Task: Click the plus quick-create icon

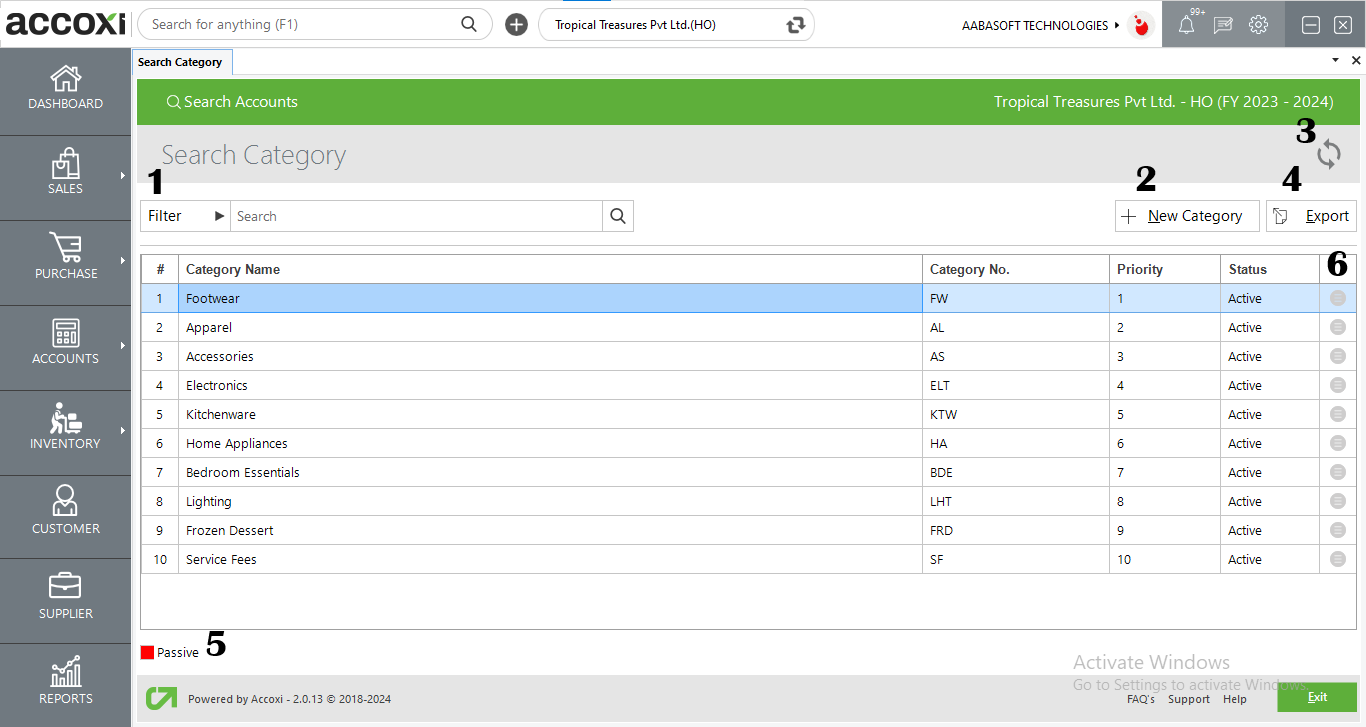Action: tap(516, 23)
